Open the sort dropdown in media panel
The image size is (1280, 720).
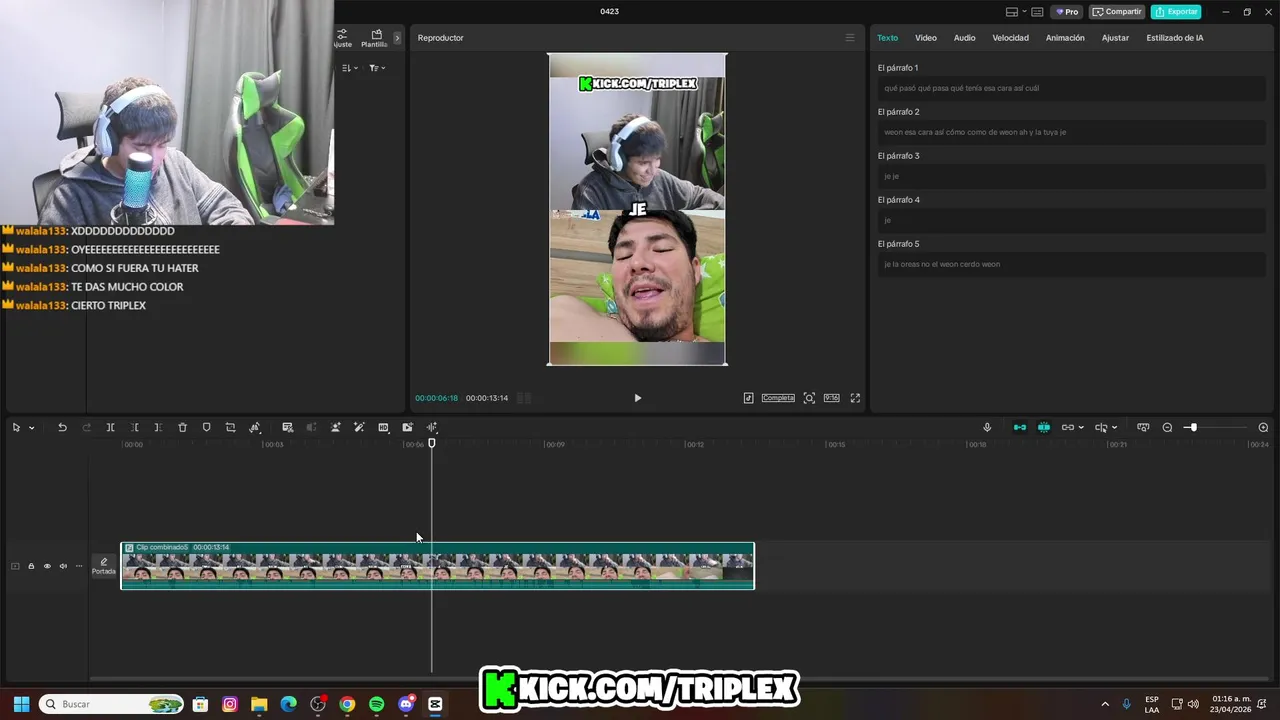click(349, 68)
